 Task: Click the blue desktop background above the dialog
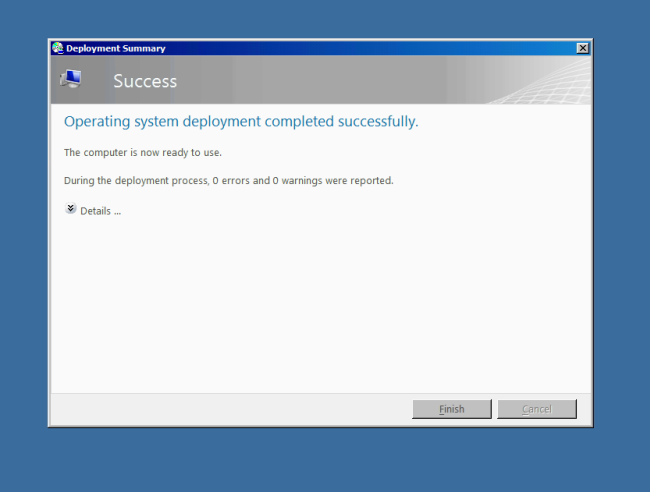point(320,18)
